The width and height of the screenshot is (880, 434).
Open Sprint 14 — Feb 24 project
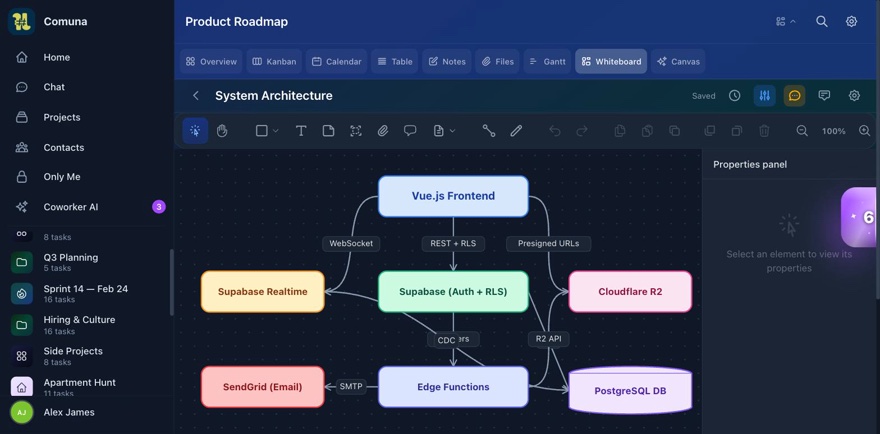point(87,294)
